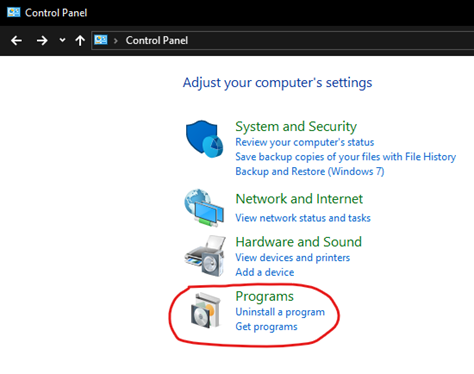
Task: Open View devices and printers
Action: coord(293,258)
